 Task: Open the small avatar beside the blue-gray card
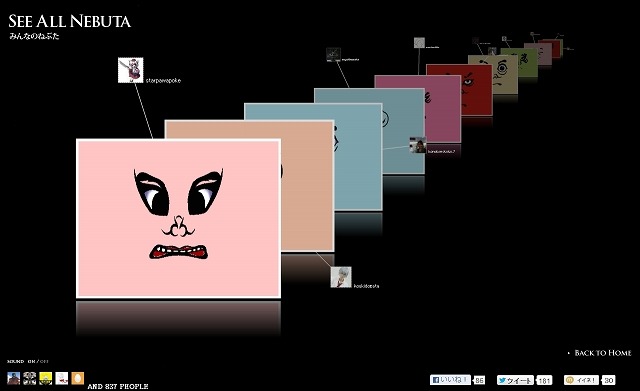pyautogui.click(x=418, y=145)
